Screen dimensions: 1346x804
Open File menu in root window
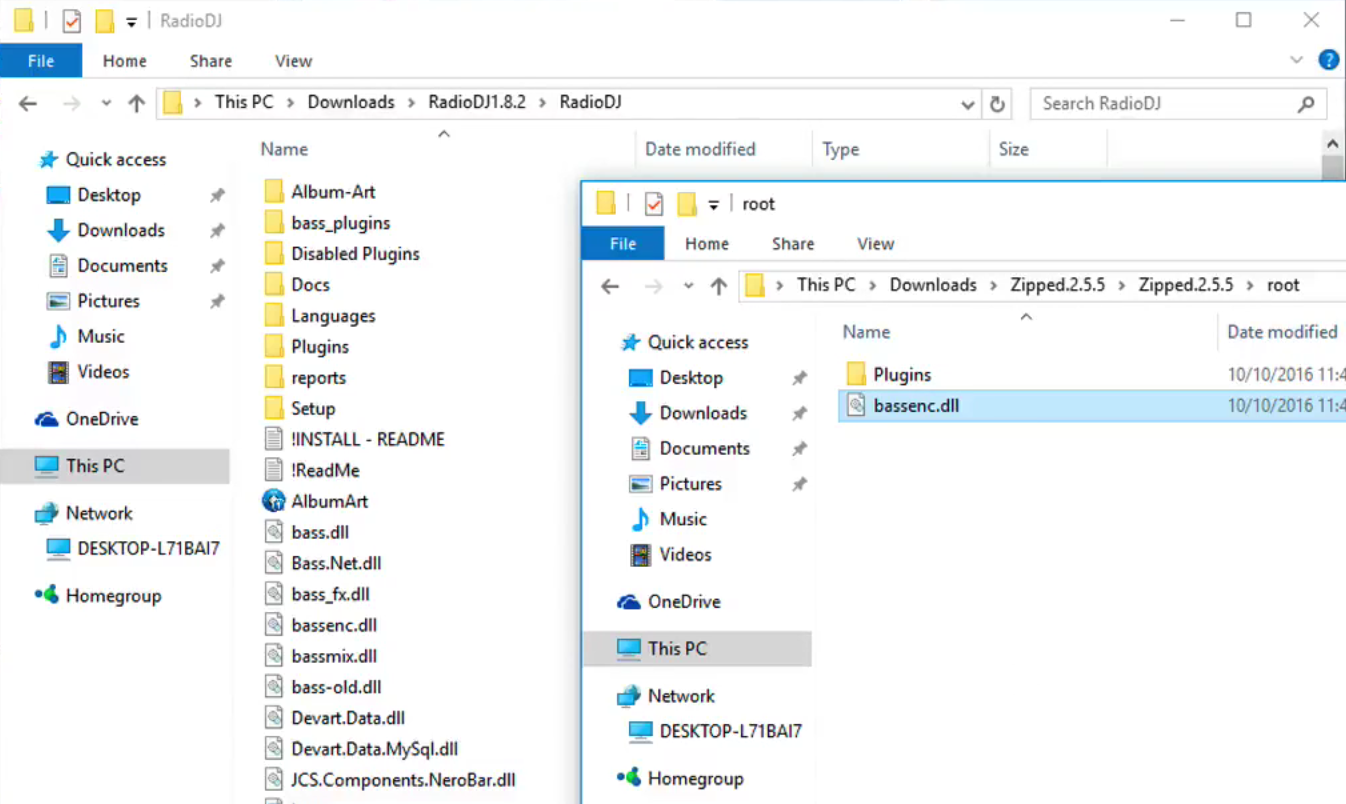623,244
